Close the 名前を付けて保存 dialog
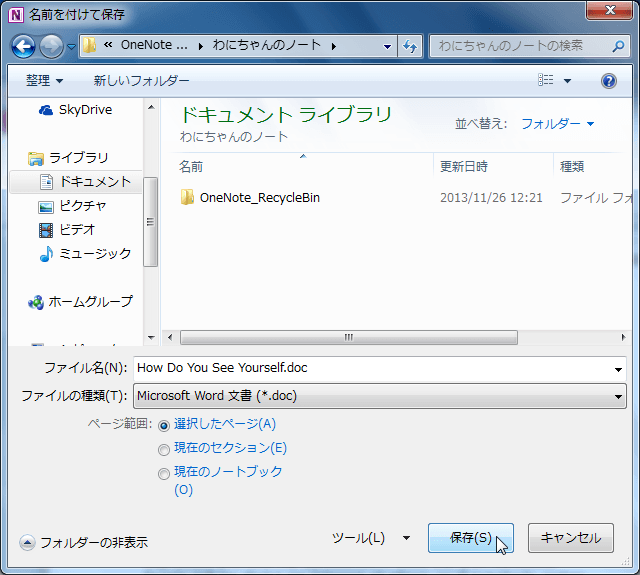The width and height of the screenshot is (640, 575). 609,10
